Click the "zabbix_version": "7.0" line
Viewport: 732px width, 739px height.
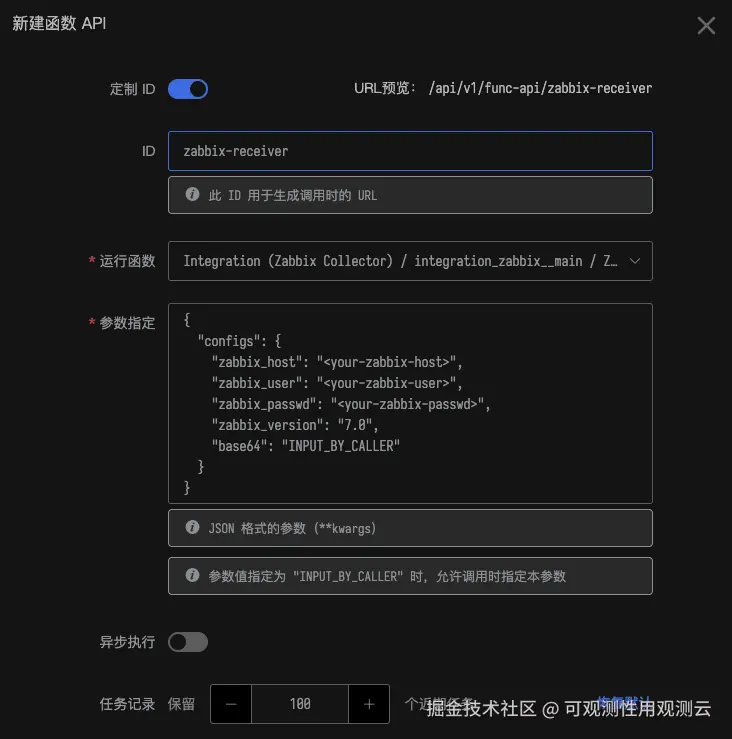[295, 425]
